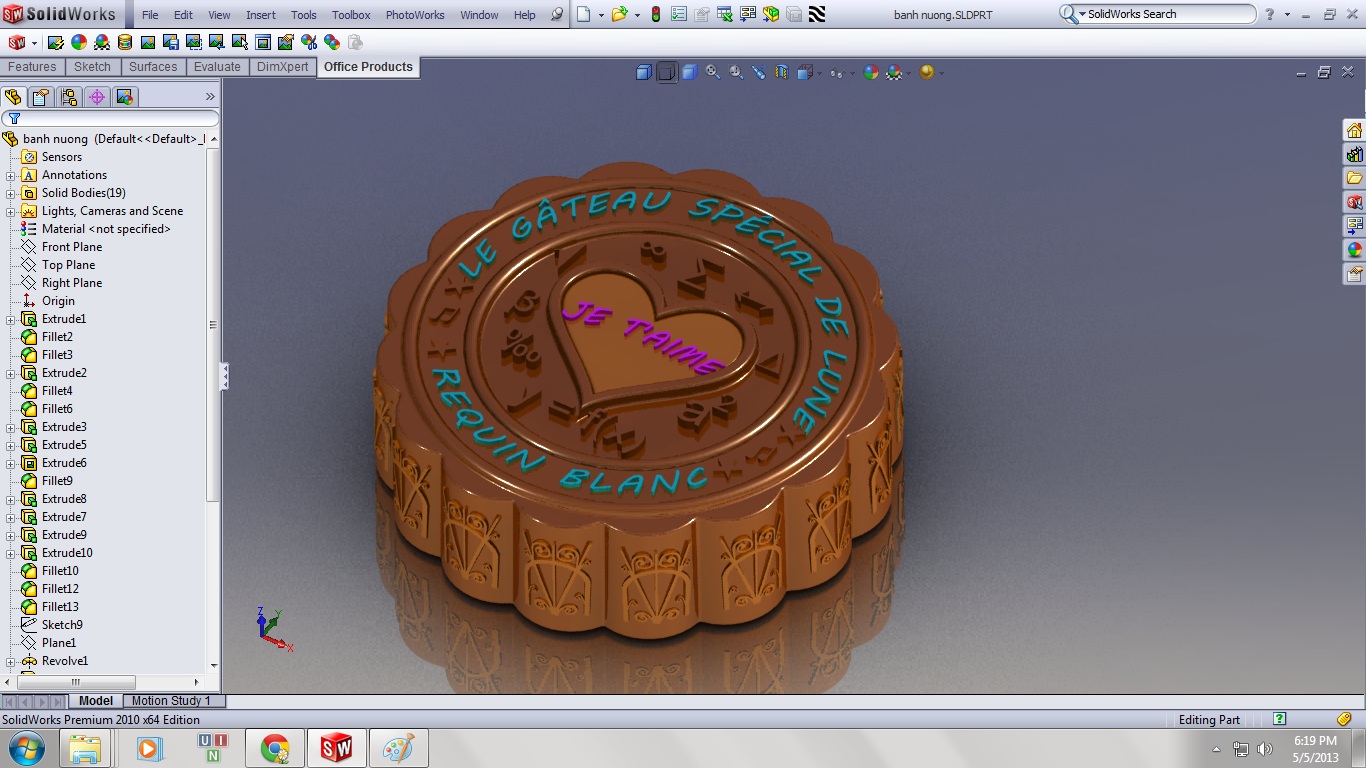Image resolution: width=1366 pixels, height=768 pixels.
Task: Open the PhotoWorks menu
Action: [x=415, y=15]
